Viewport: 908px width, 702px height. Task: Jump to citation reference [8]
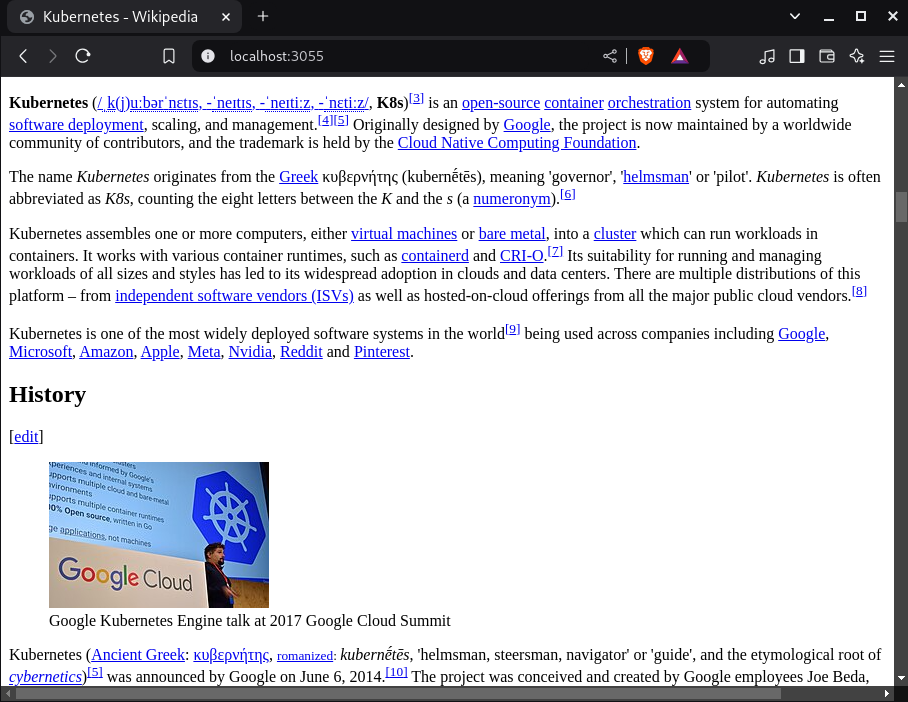pyautogui.click(x=859, y=291)
